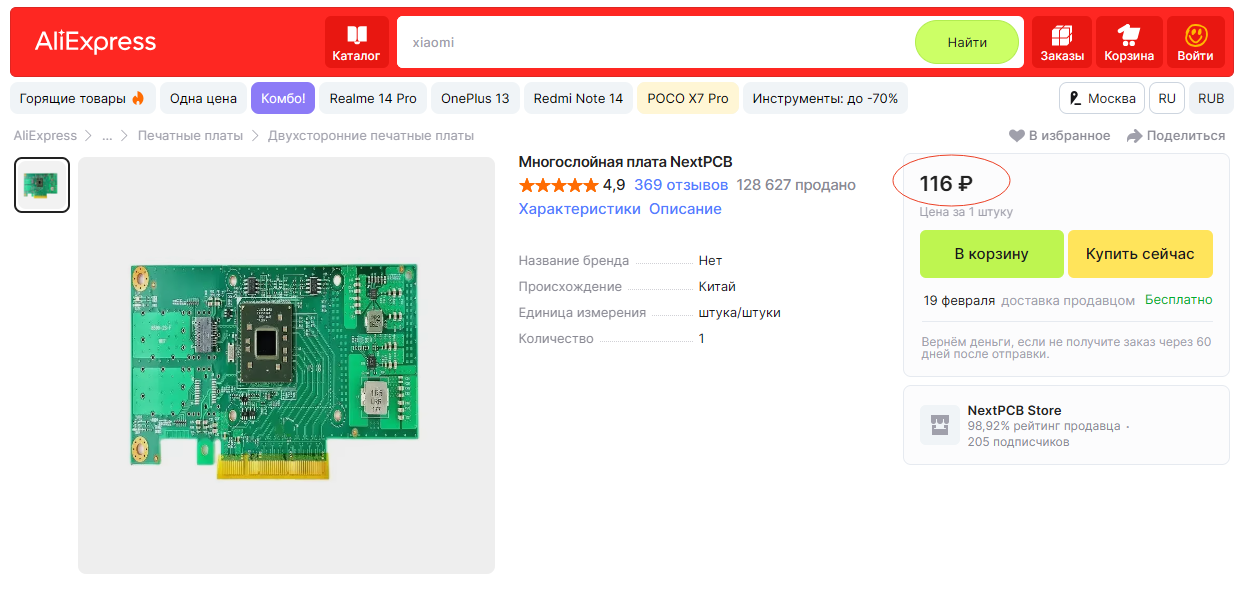Image resolution: width=1241 pixels, height=596 pixels.
Task: Click the Купить сейчас button
Action: pyautogui.click(x=1140, y=254)
